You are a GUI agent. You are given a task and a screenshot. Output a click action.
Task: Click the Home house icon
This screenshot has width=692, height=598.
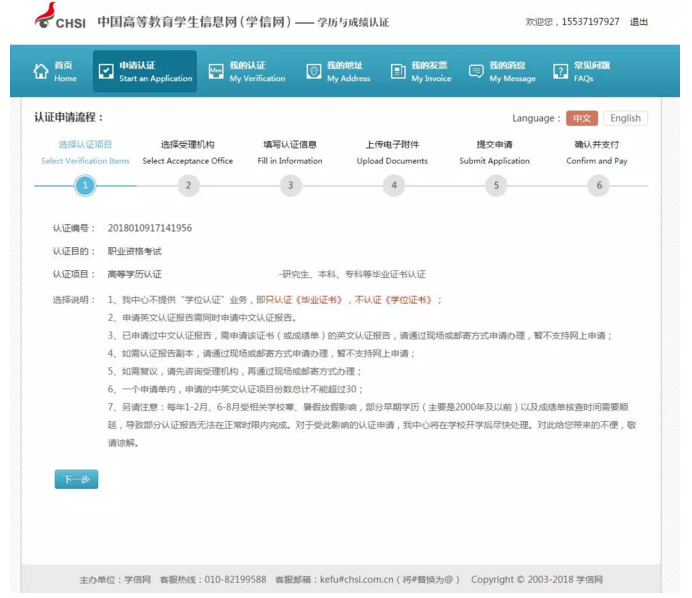[41, 72]
